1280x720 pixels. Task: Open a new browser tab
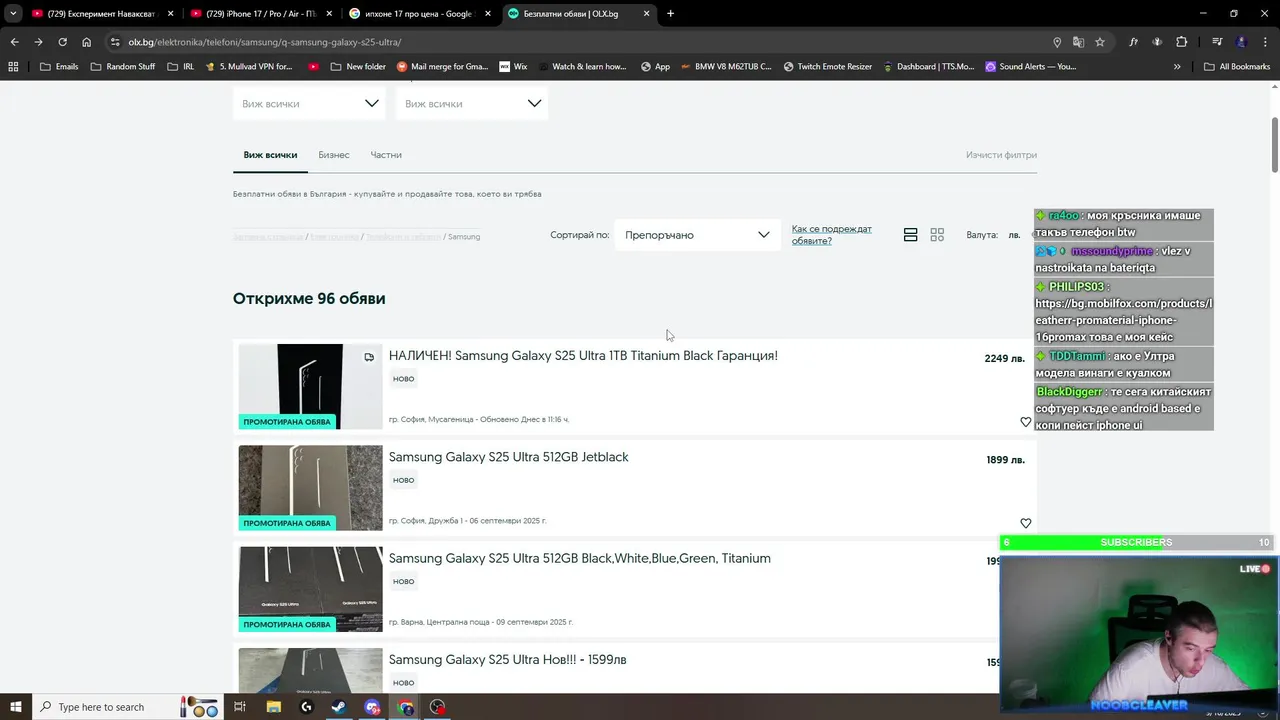pyautogui.click(x=670, y=14)
